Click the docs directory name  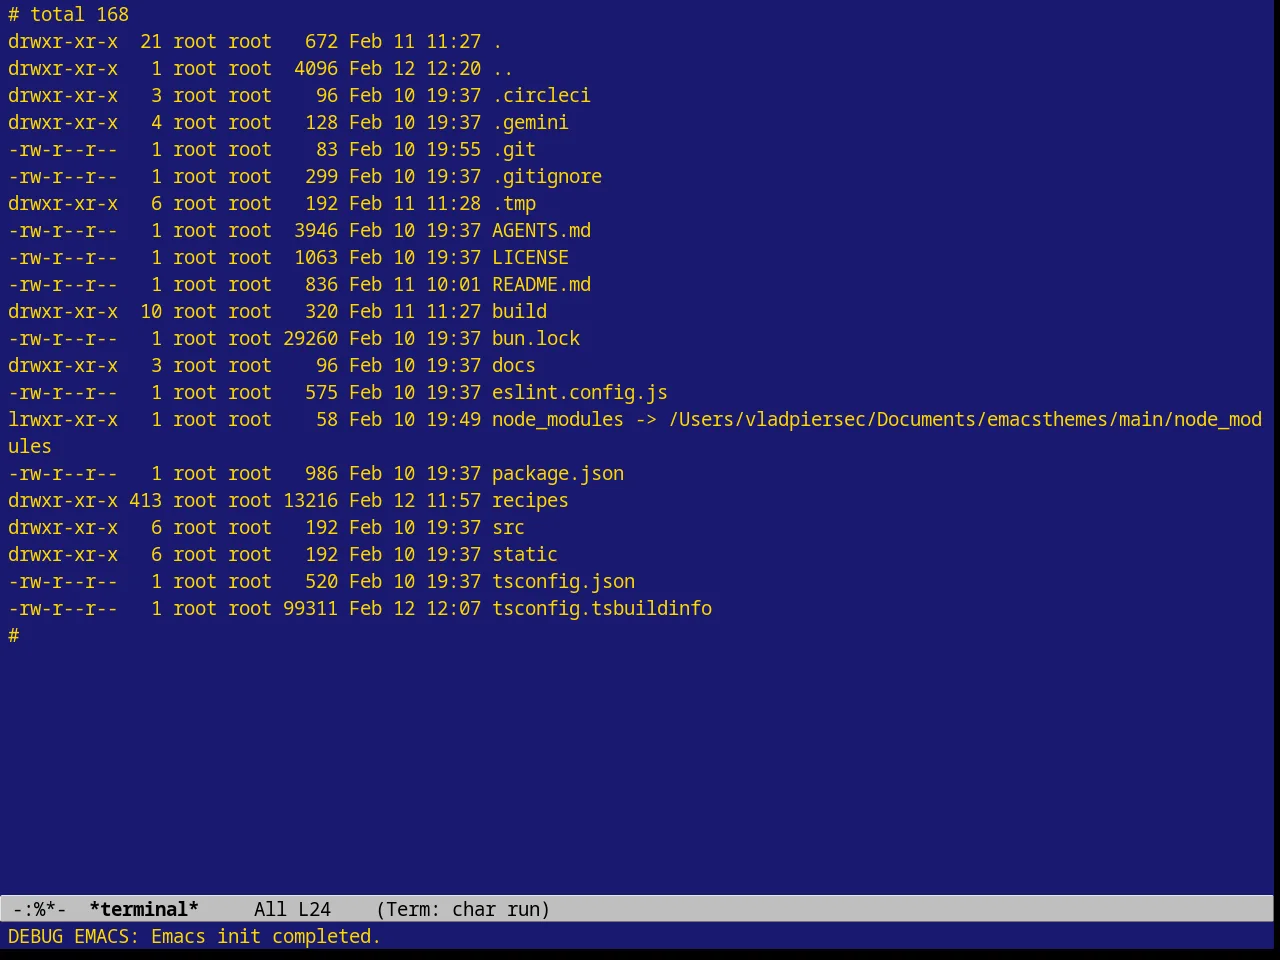click(x=514, y=366)
